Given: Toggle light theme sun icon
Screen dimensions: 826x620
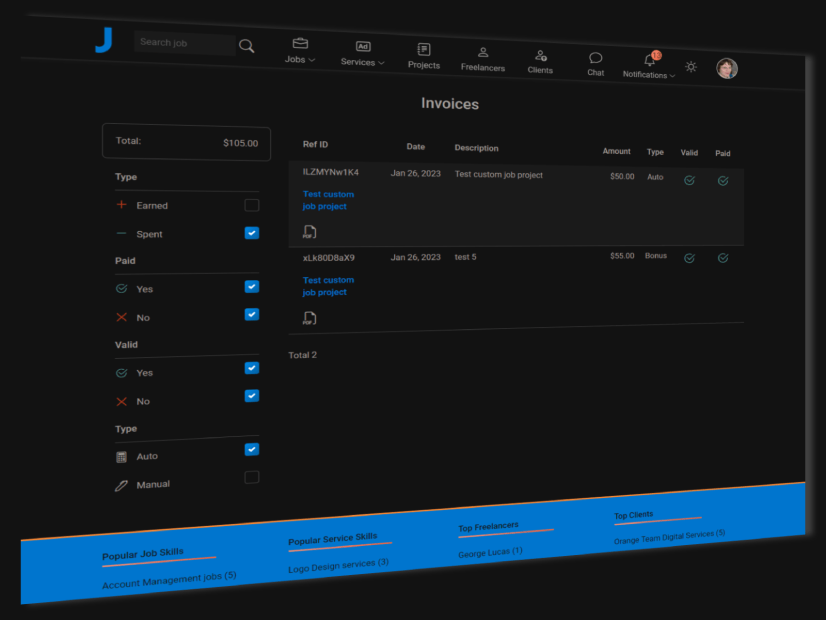Looking at the screenshot, I should (691, 67).
